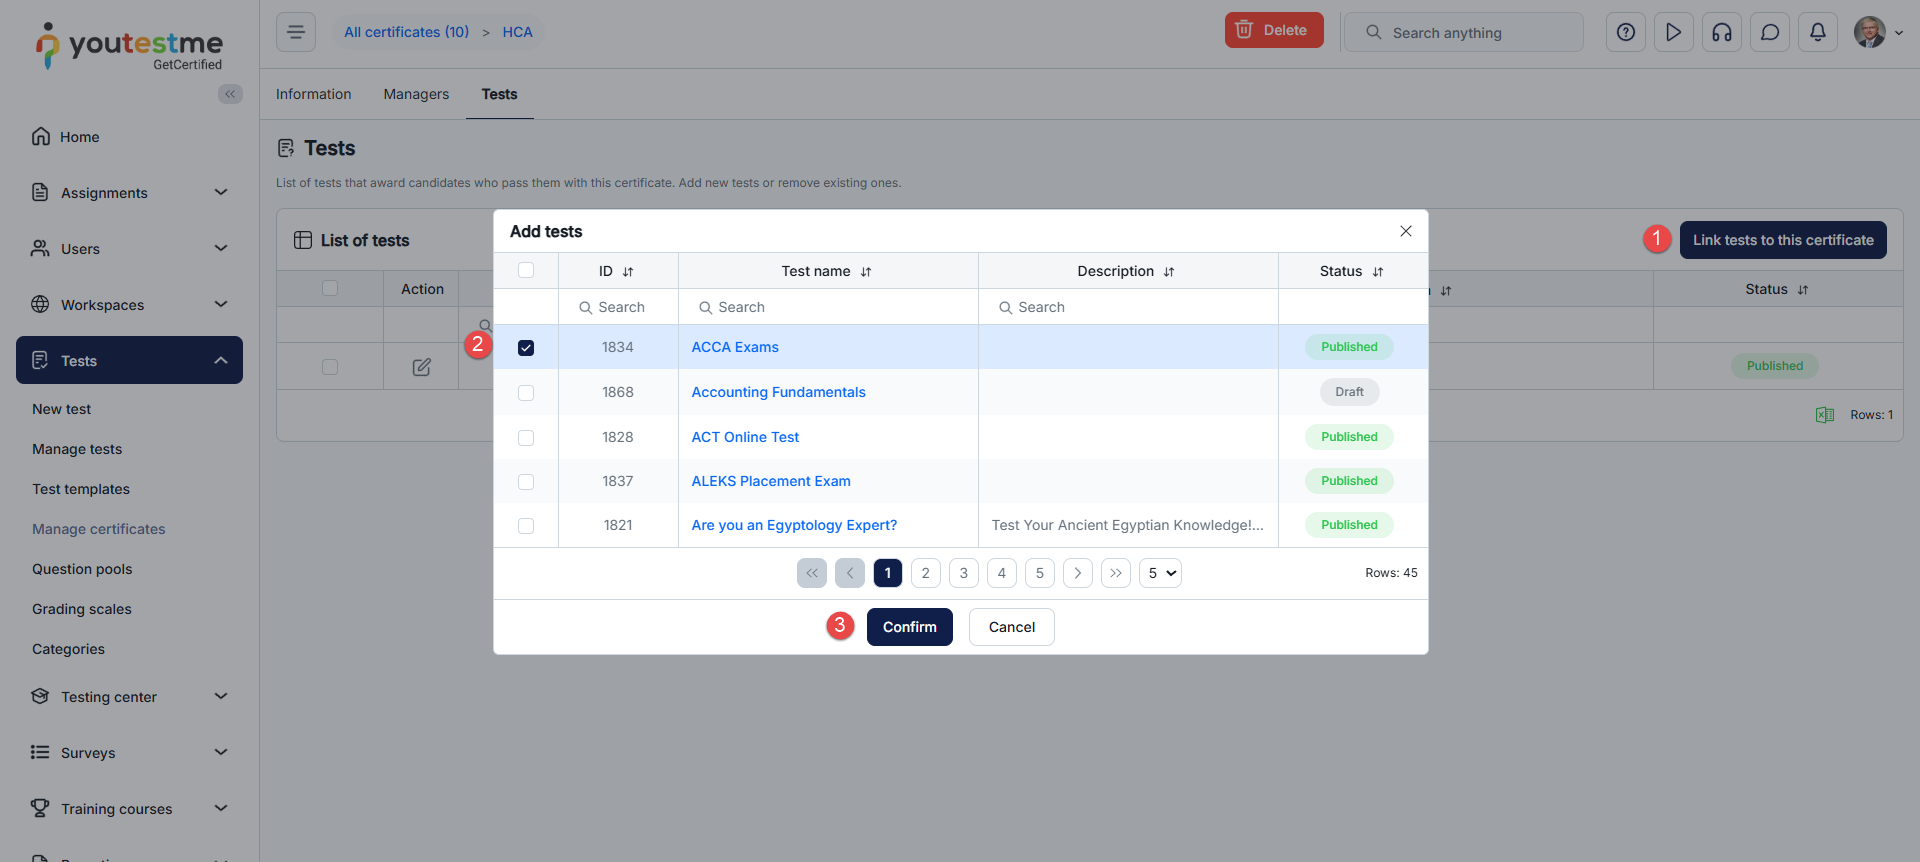The width and height of the screenshot is (1920, 862).
Task: Open notifications bell icon
Action: 1818,32
